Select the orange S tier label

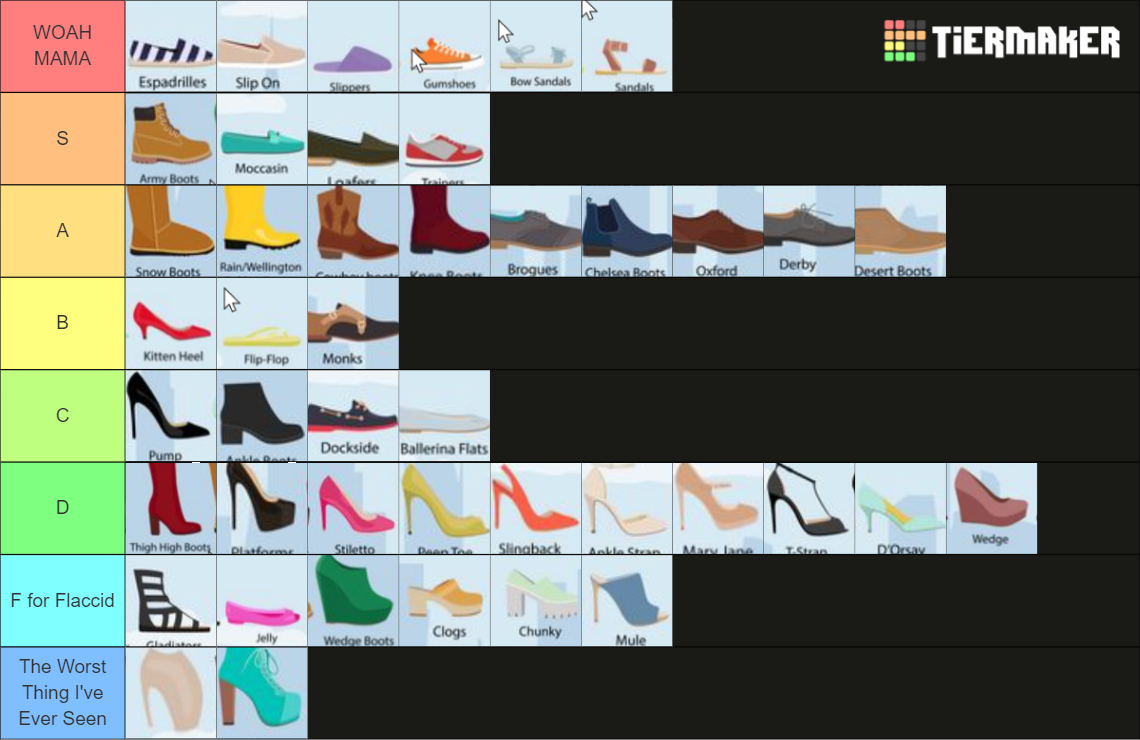62,139
